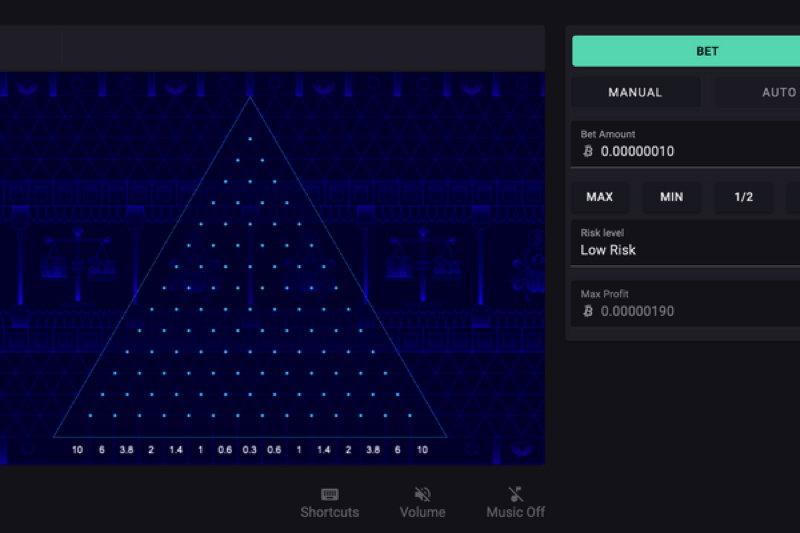The height and width of the screenshot is (533, 800).
Task: Click the Bitcoin icon in Max Profit
Action: click(588, 311)
